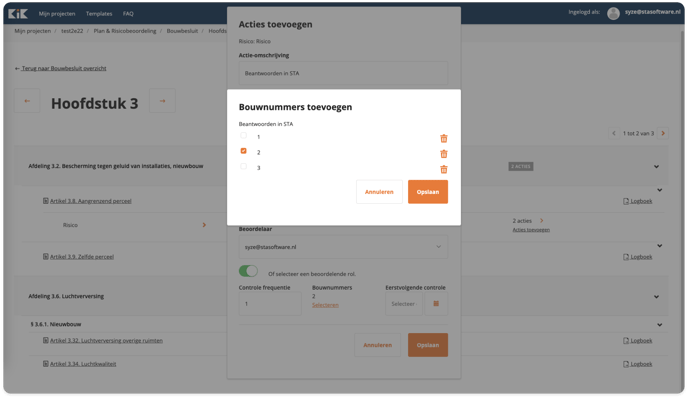Toggle the beoordelende rol switch
This screenshot has width=688, height=398.
click(x=248, y=271)
